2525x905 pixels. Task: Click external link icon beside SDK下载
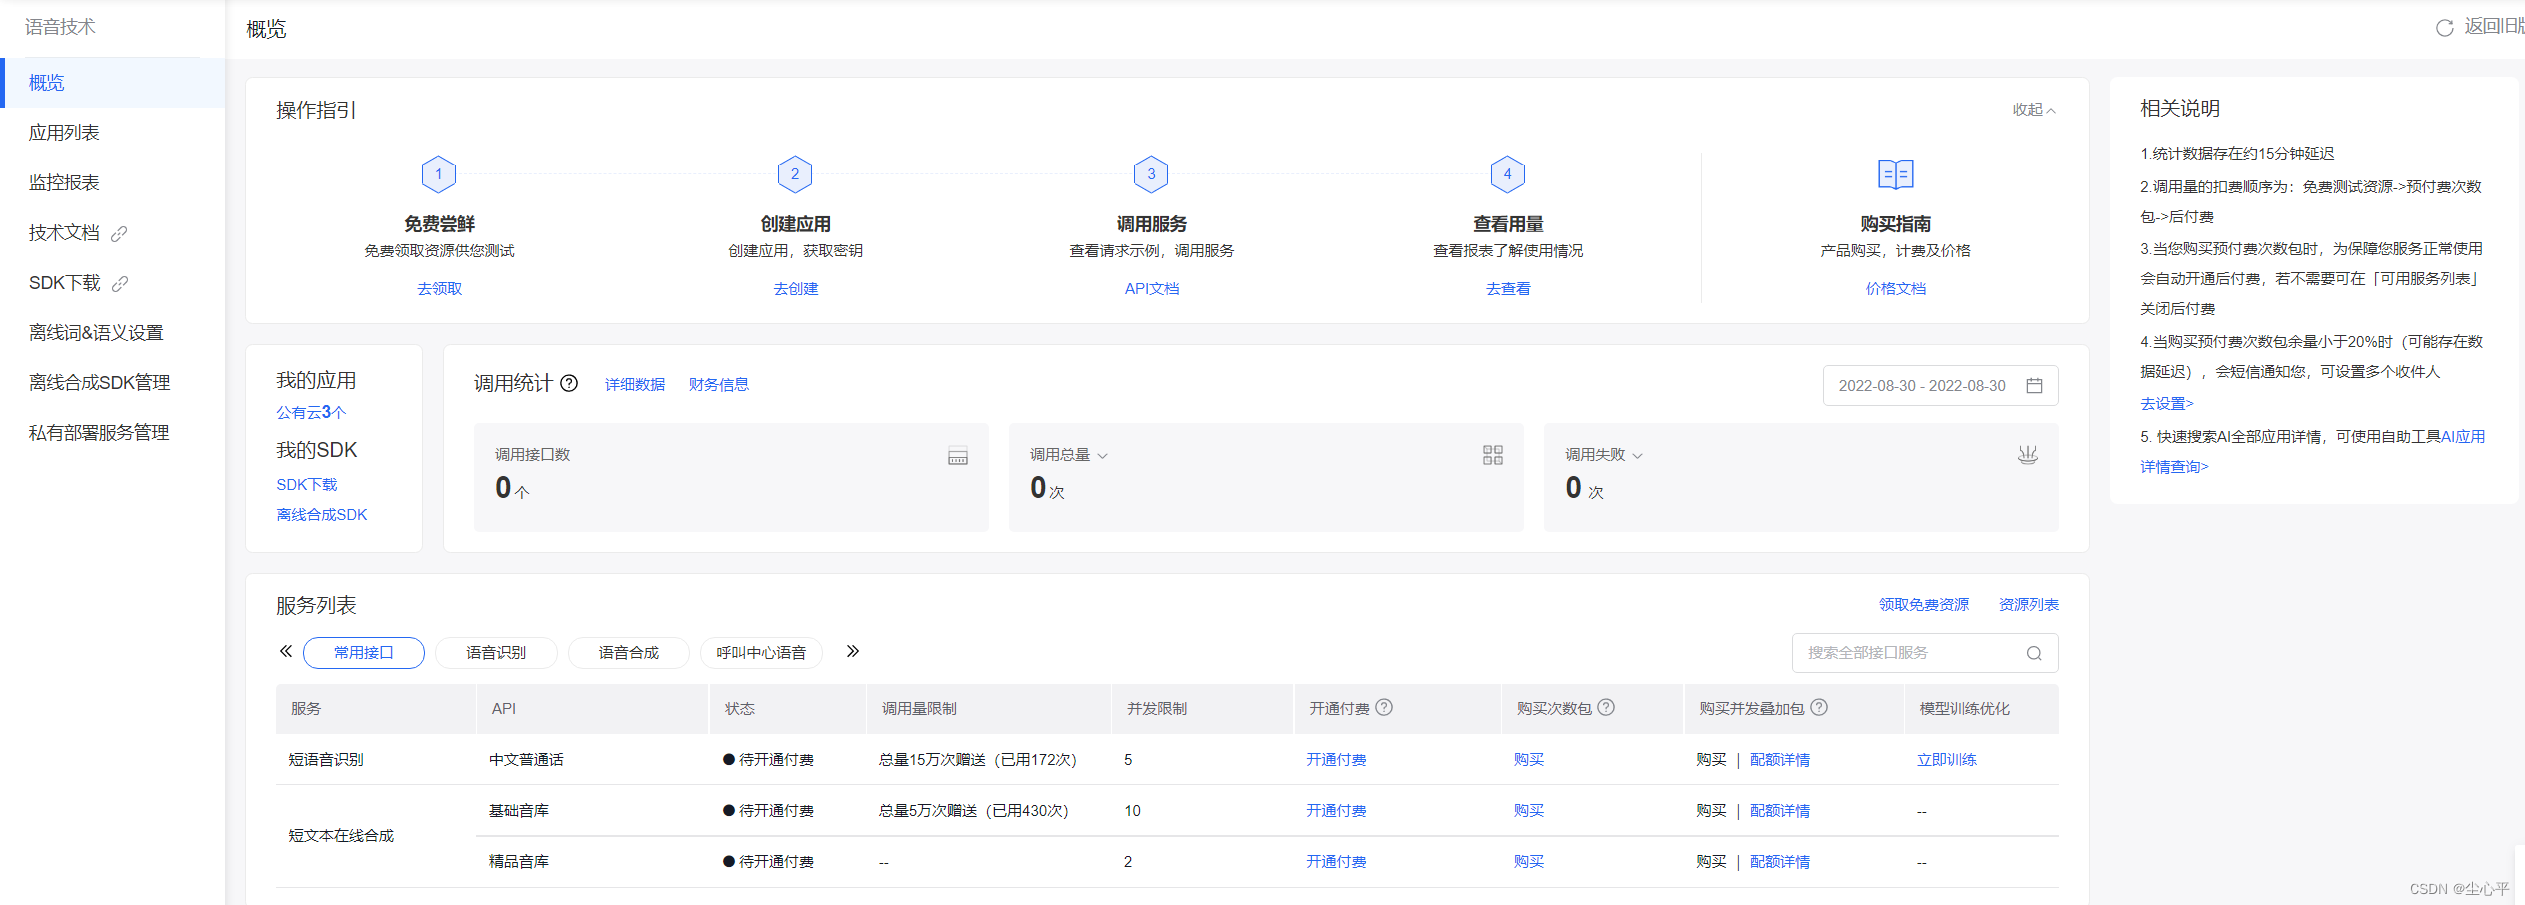tap(120, 283)
